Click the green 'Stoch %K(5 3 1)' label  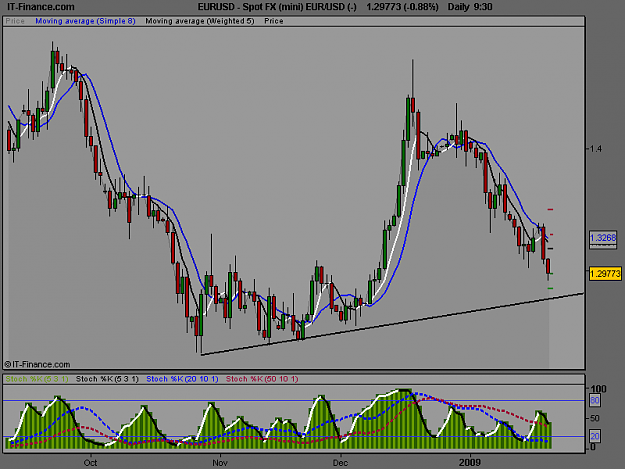(37, 379)
